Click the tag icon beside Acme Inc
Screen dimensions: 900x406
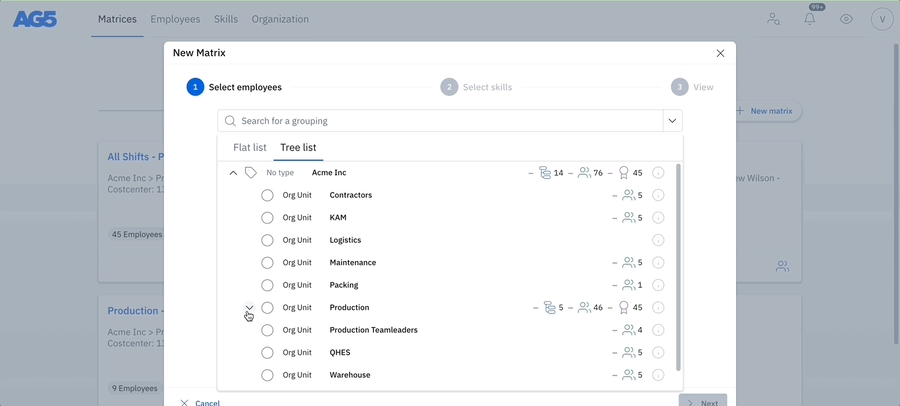[251, 173]
